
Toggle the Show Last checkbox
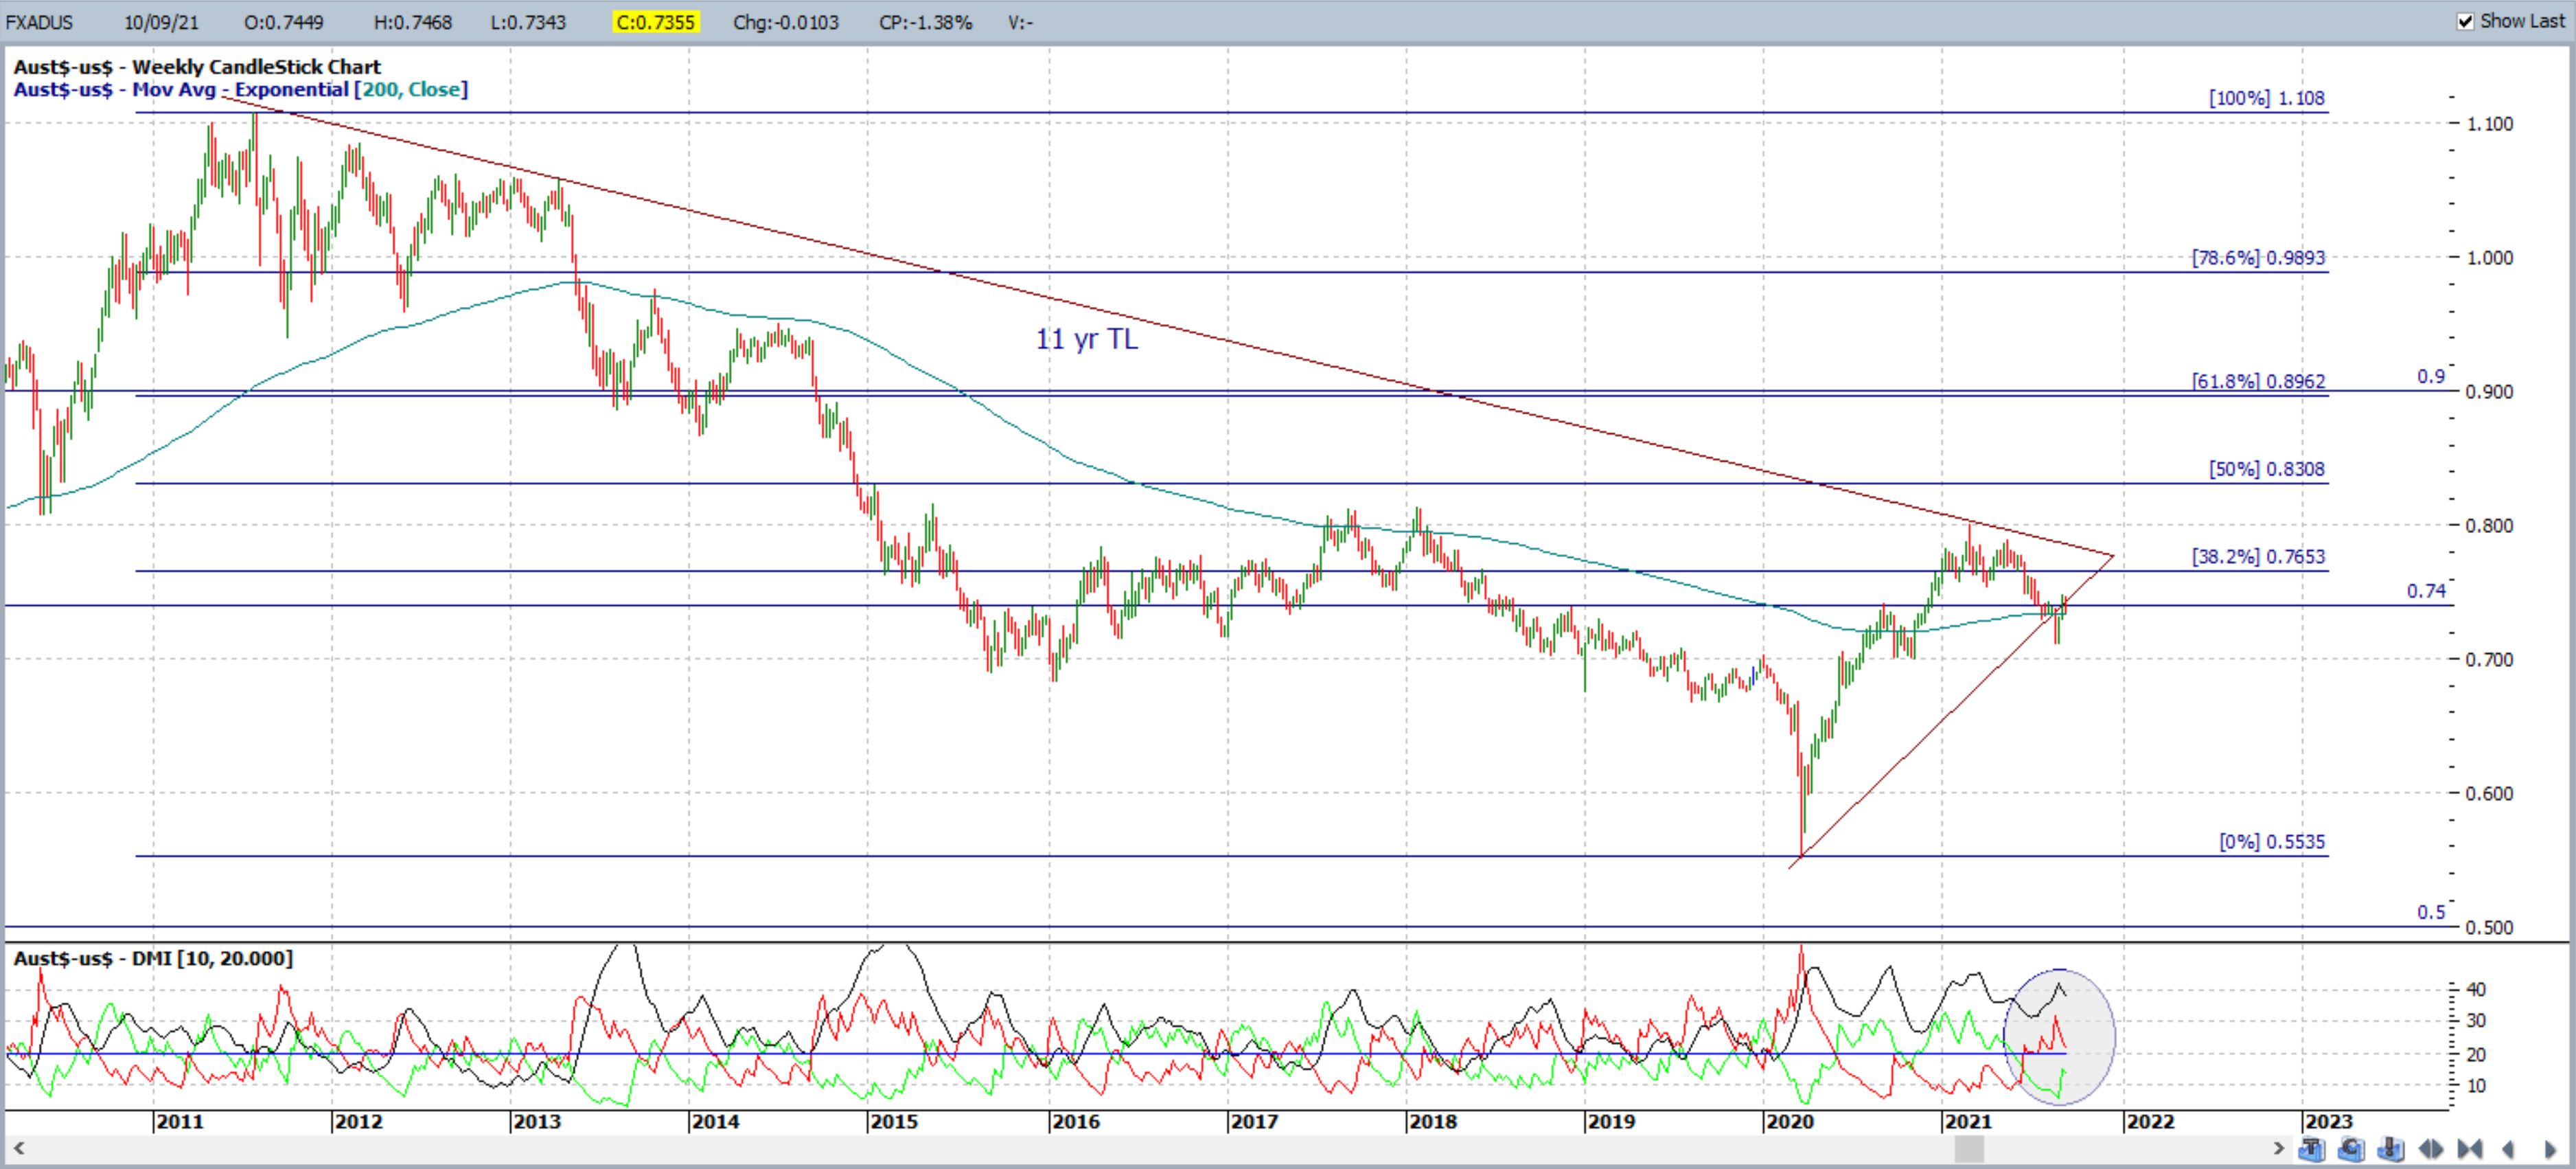(2466, 21)
